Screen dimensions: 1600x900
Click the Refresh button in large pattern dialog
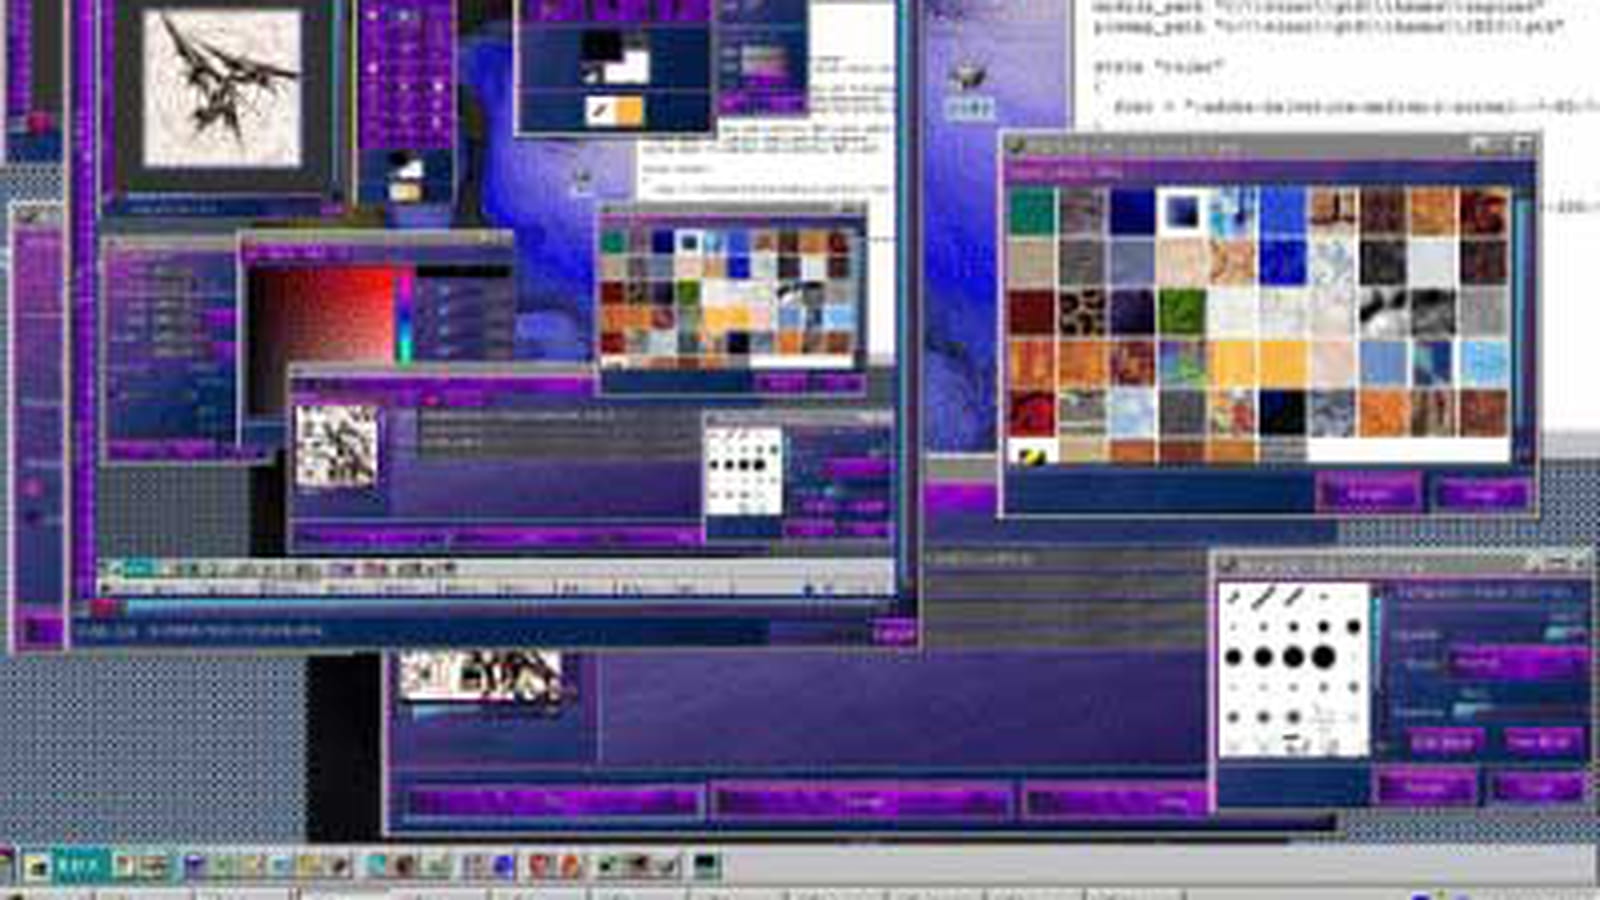(x=1369, y=493)
